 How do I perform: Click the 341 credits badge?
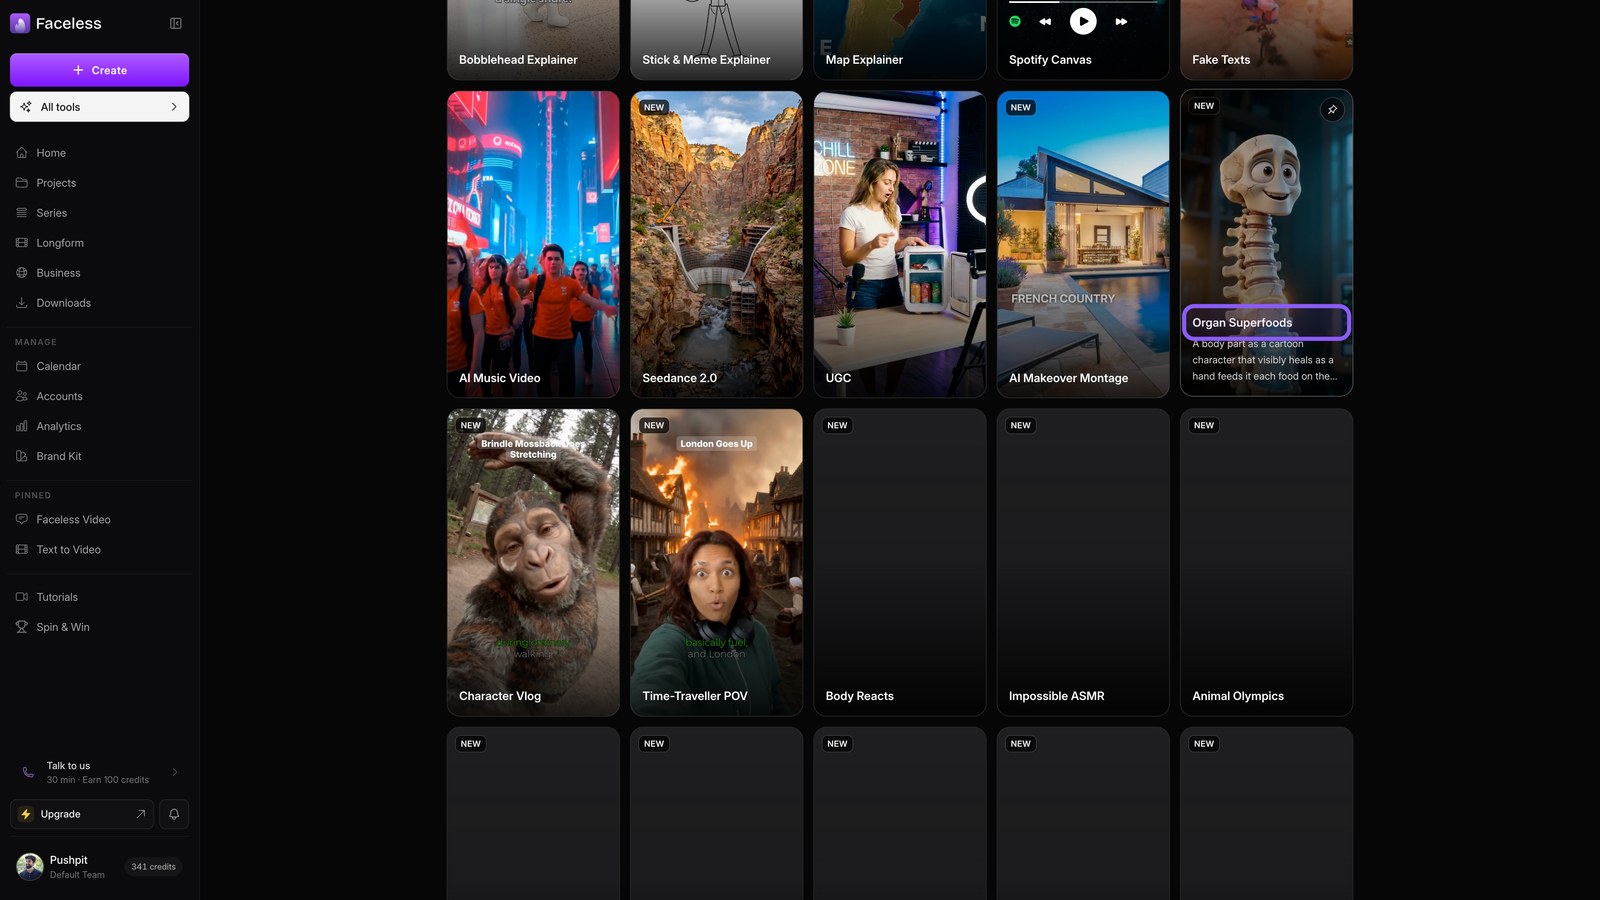(153, 867)
